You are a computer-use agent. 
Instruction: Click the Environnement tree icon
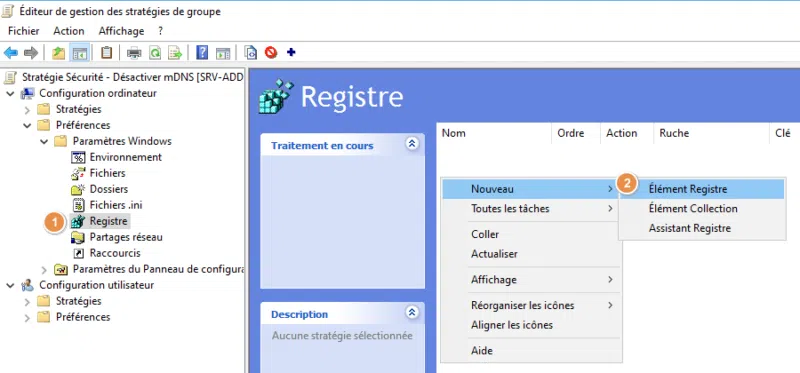(x=78, y=157)
